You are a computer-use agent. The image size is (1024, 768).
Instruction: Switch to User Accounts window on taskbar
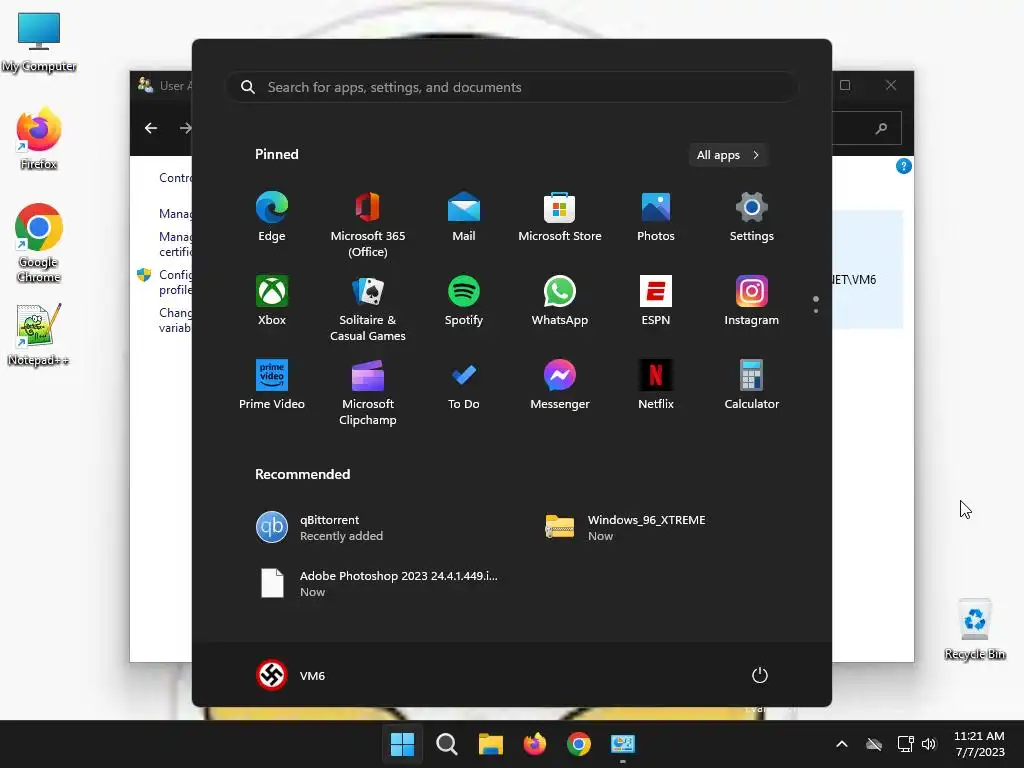(x=623, y=744)
